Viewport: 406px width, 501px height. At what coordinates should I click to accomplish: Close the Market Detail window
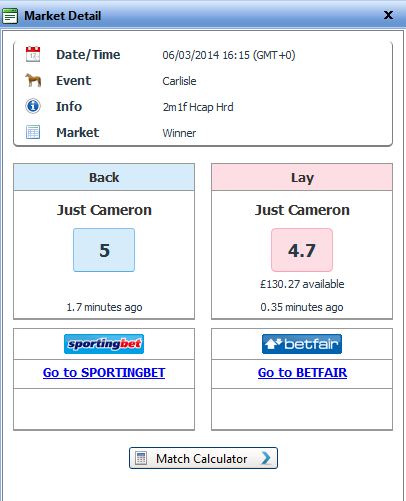[x=388, y=15]
